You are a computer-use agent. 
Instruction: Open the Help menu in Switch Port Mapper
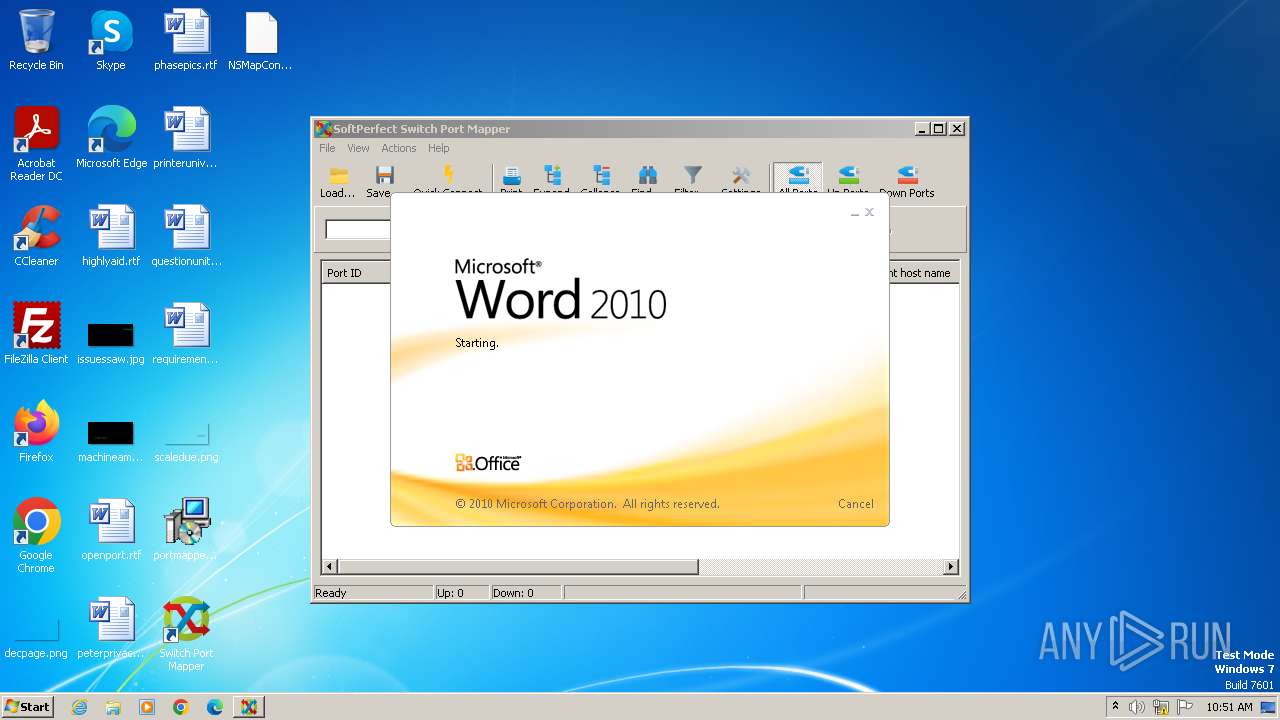pos(439,148)
